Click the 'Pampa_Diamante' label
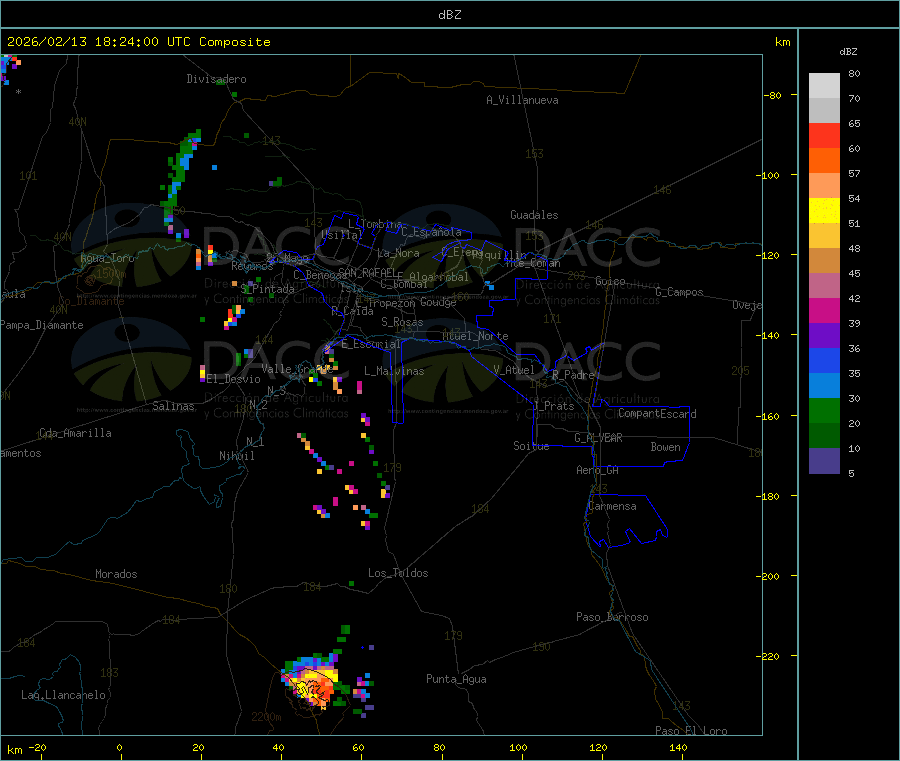Image resolution: width=900 pixels, height=761 pixels. (42, 325)
